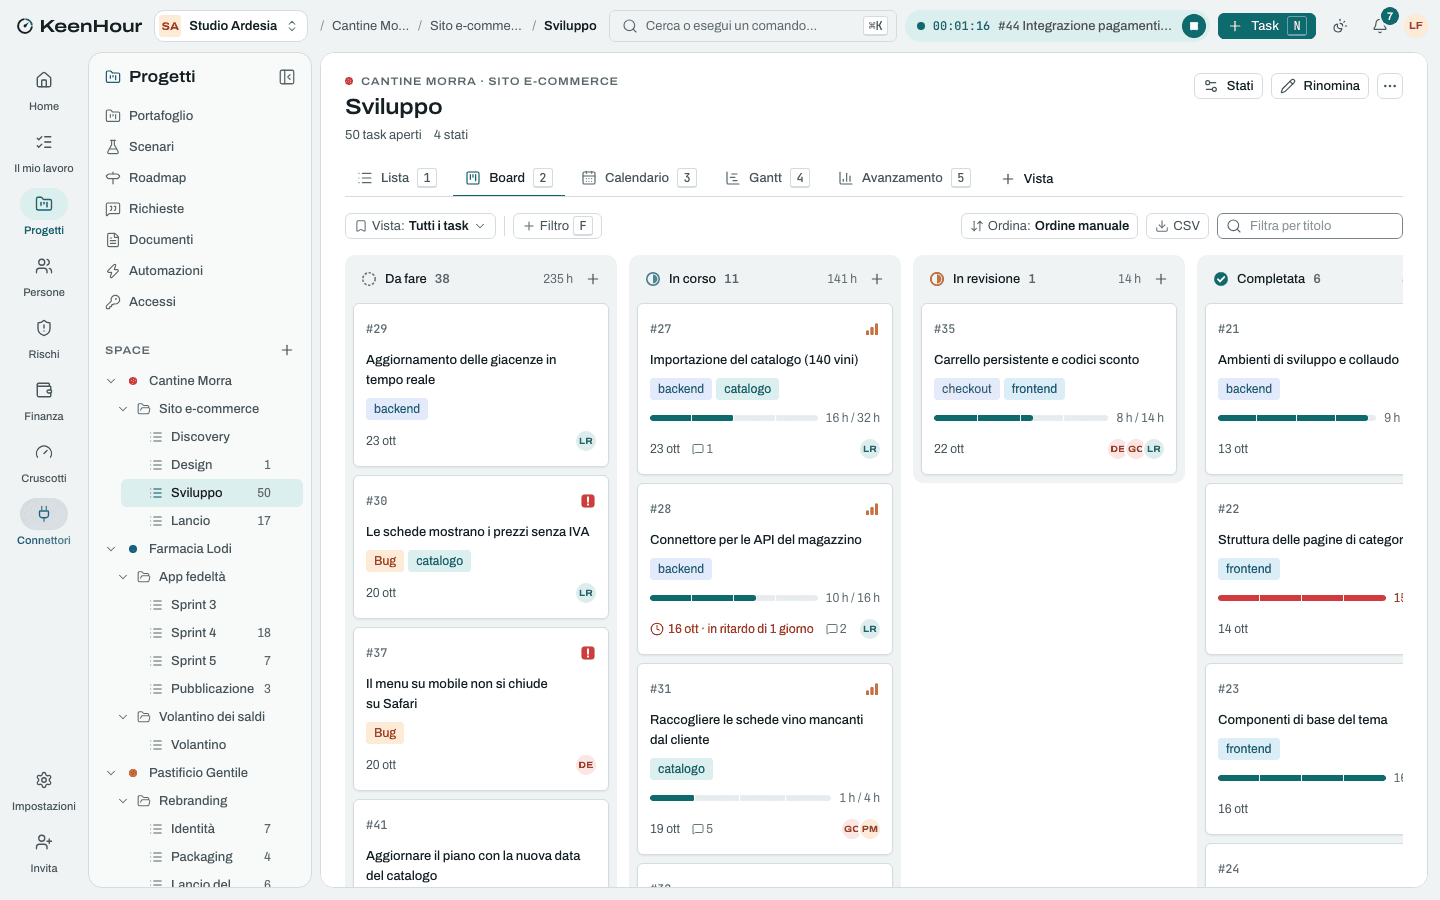The image size is (1440, 900).
Task: Open the notifications bell
Action: tap(1380, 26)
